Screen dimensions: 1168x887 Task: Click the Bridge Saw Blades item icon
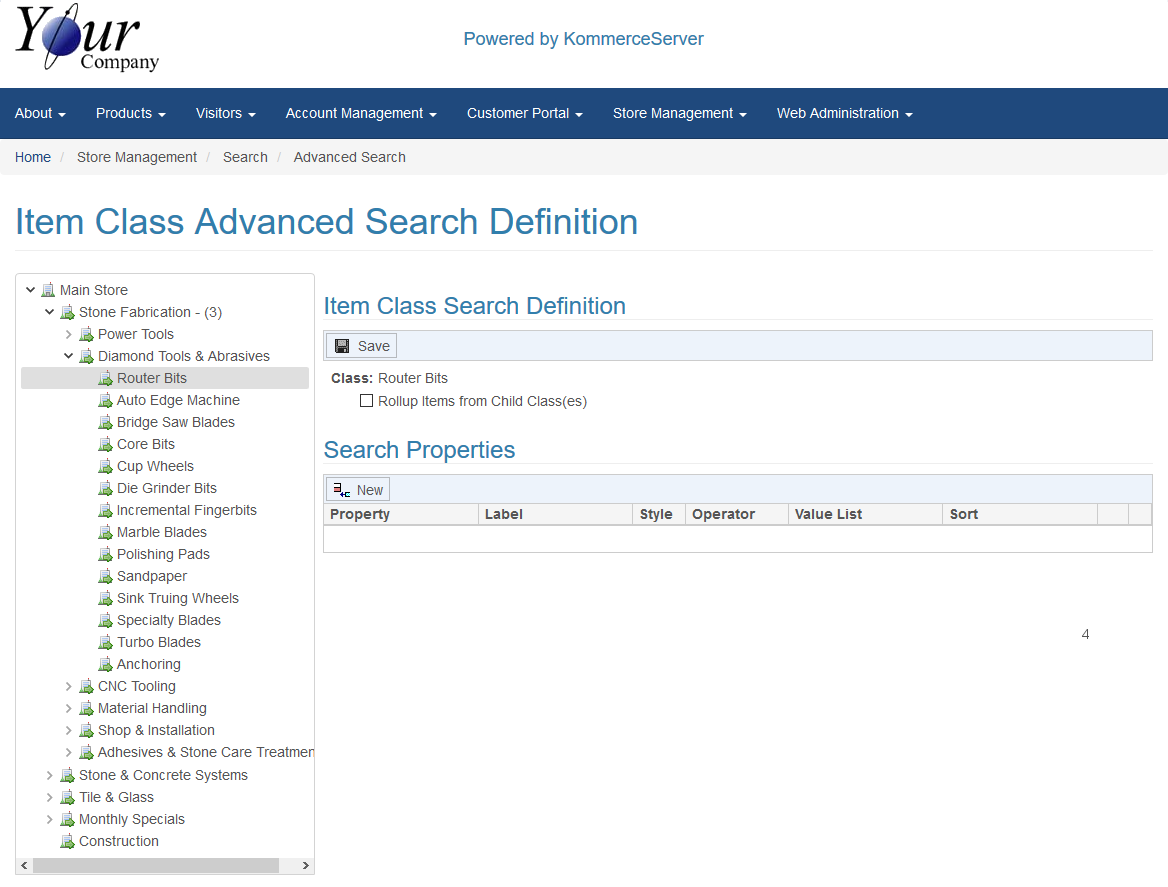point(105,422)
